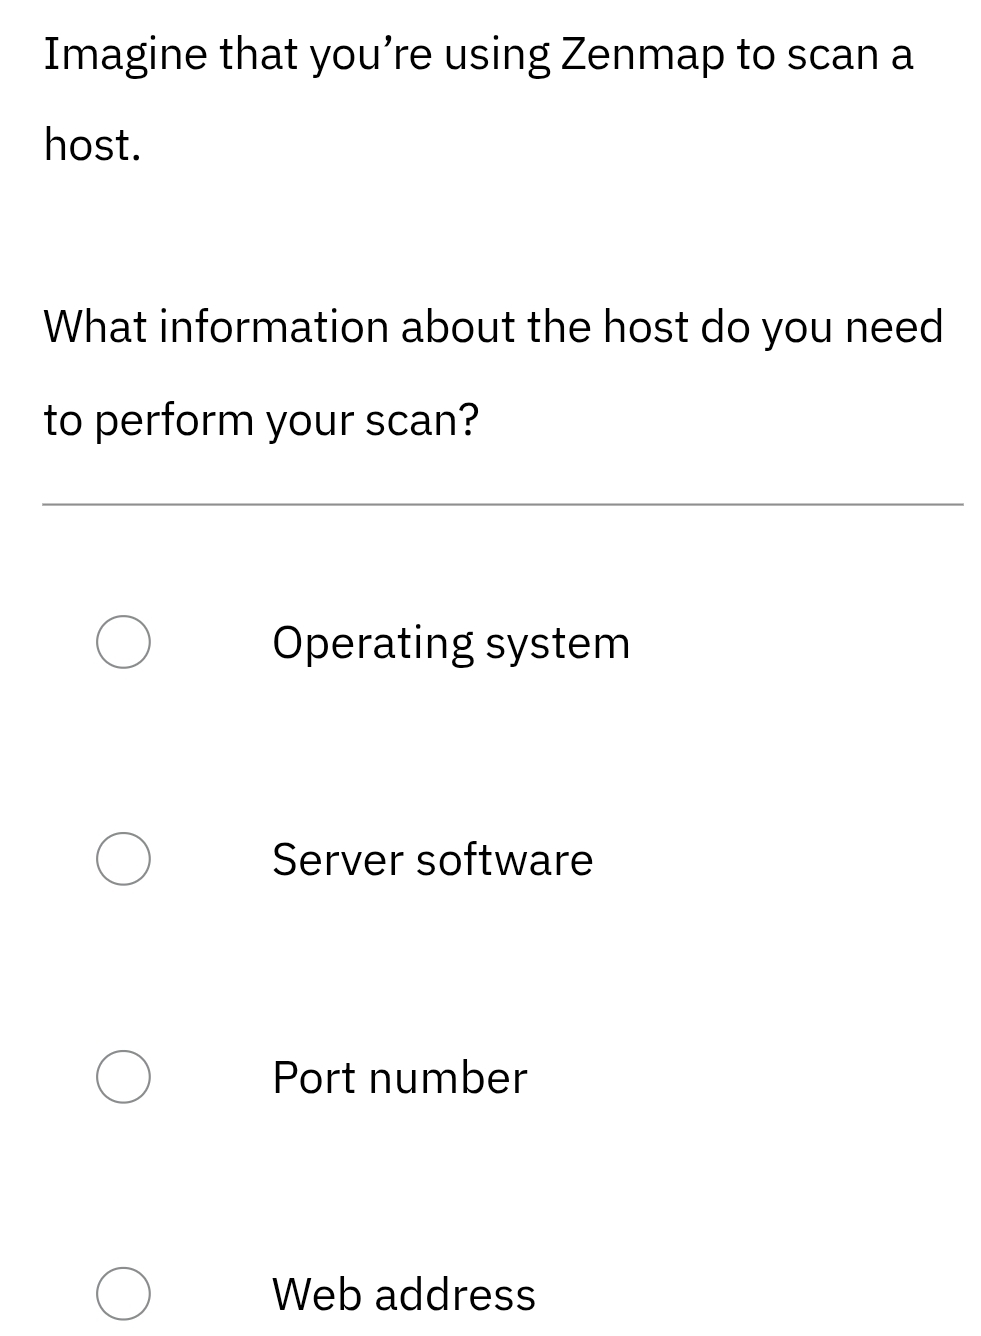This screenshot has width=981, height=1336.
Task: Pick the Web address radio button
Action: pyautogui.click(x=123, y=1294)
